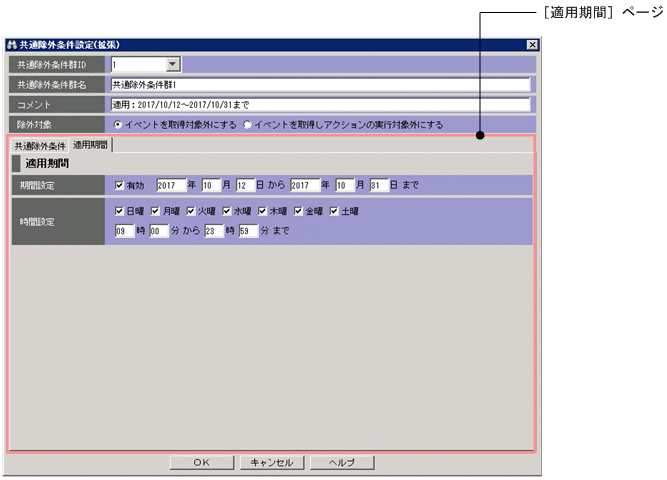Toggle the 日曜 checkbox
Image resolution: width=667 pixels, height=480 pixels.
(119, 211)
